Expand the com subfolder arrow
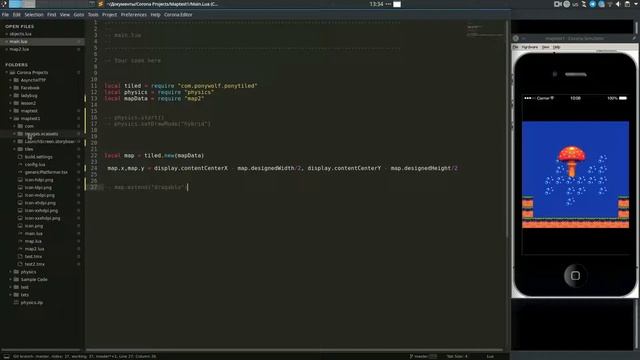This screenshot has height=360, width=640. (15, 126)
